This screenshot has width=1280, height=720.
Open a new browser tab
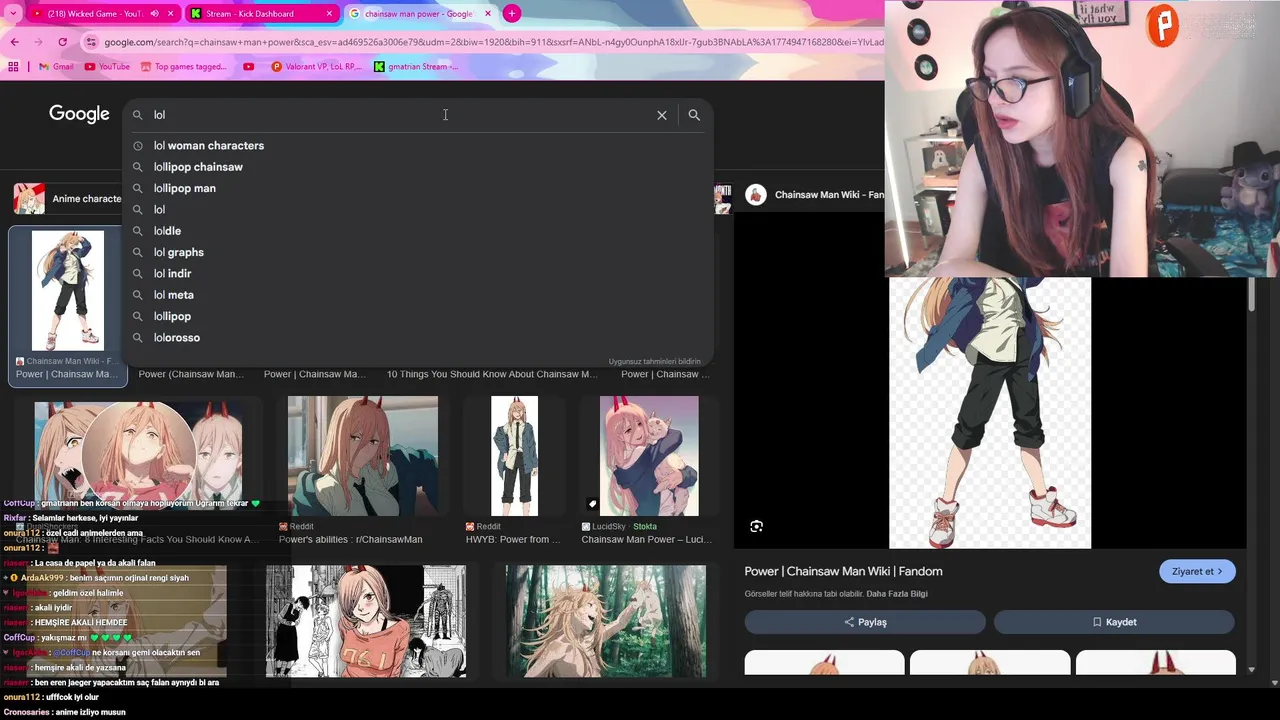point(512,14)
